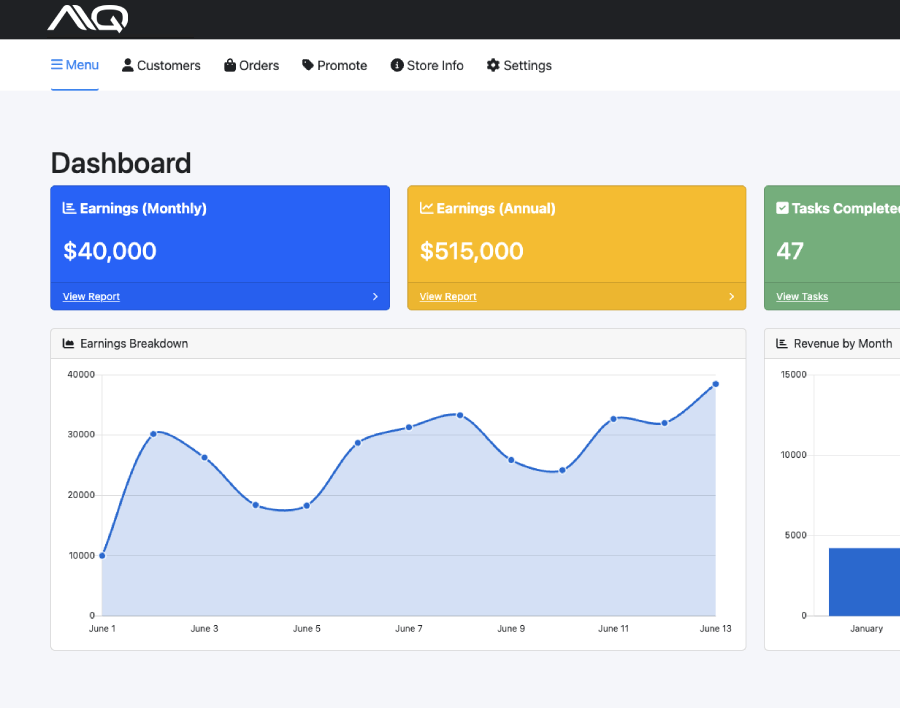
Task: Open the Orders menu item
Action: [251, 65]
